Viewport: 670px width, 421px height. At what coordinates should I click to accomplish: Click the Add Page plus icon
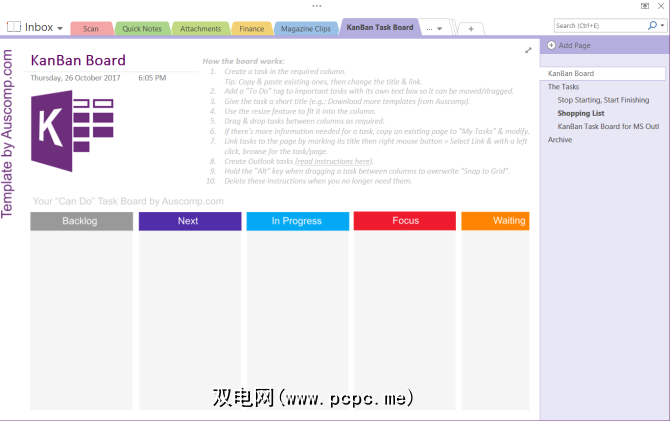pyautogui.click(x=552, y=46)
